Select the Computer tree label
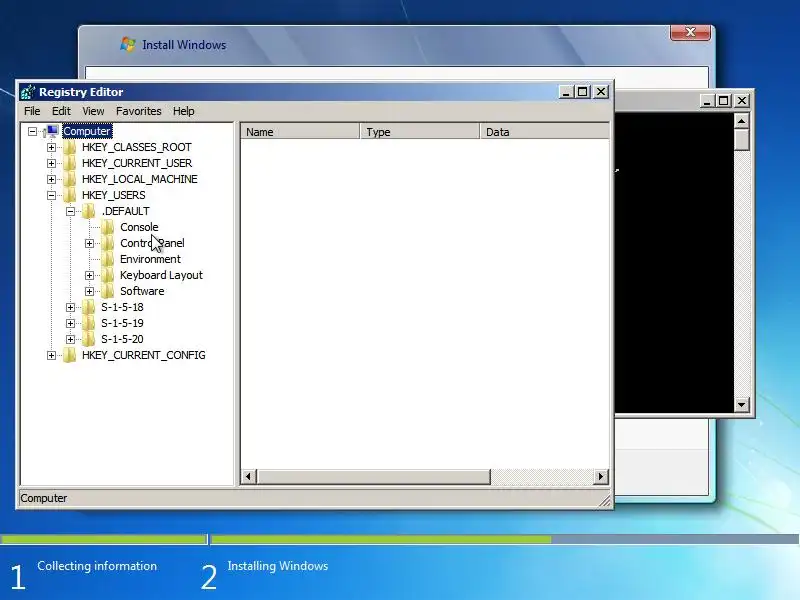Viewport: 800px width, 600px height. point(87,131)
